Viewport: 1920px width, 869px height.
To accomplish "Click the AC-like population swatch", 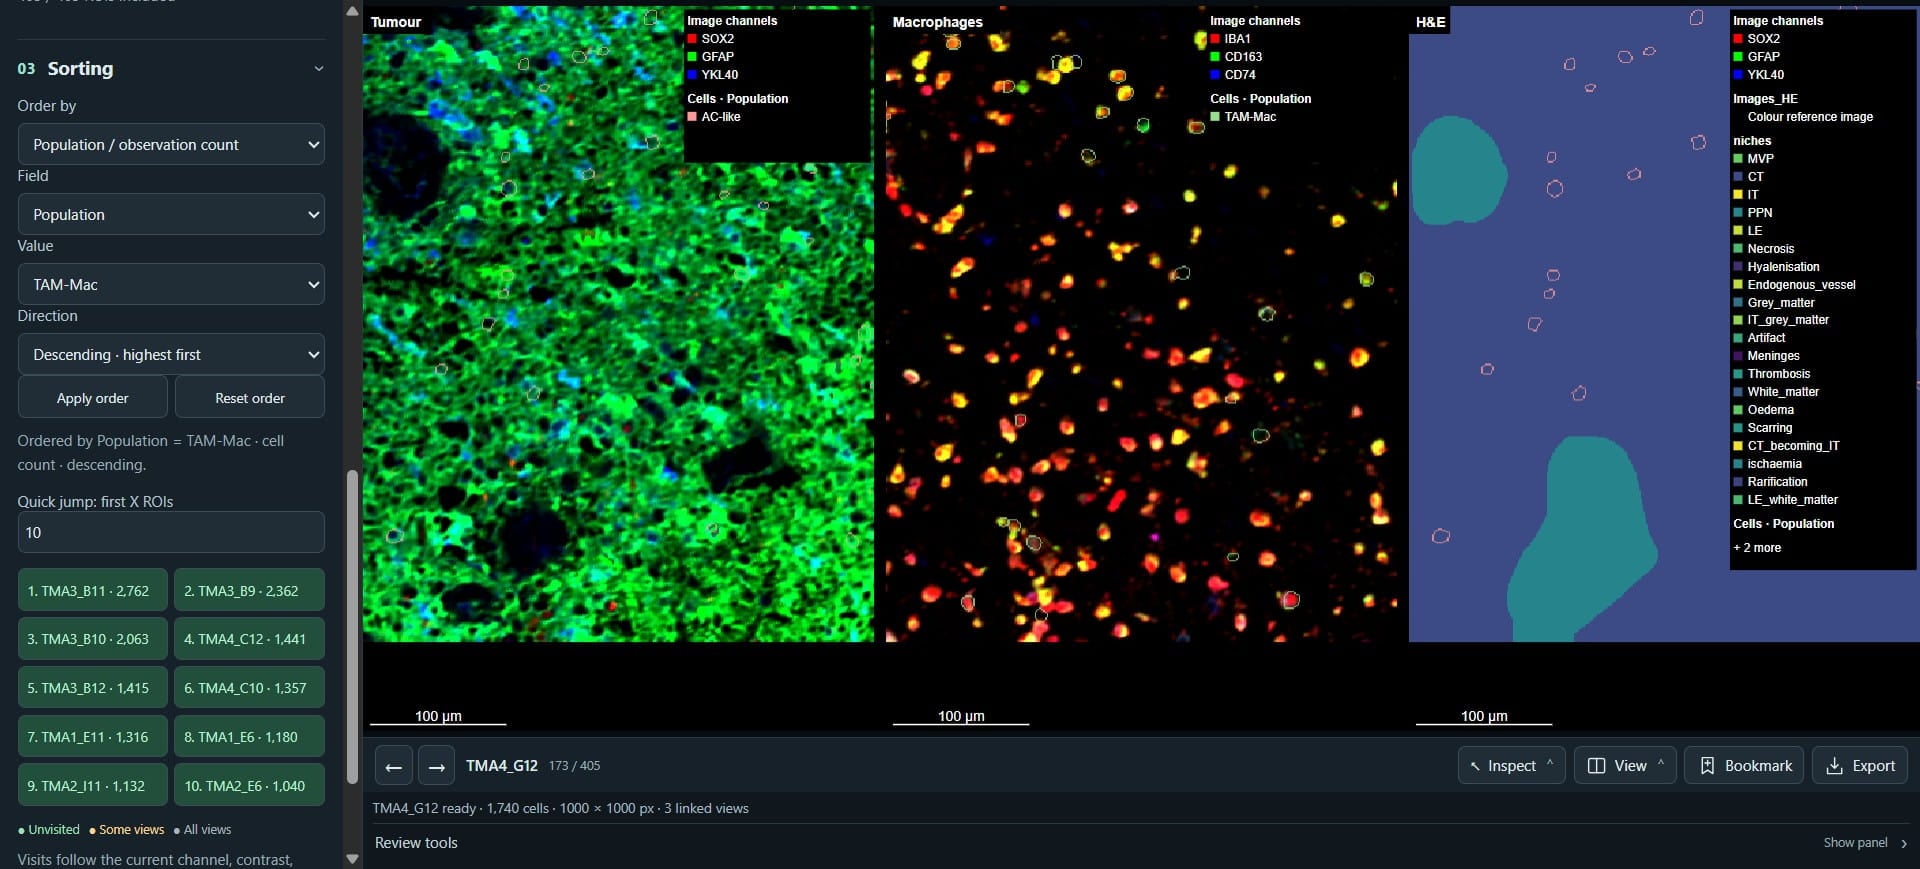I will [x=692, y=117].
